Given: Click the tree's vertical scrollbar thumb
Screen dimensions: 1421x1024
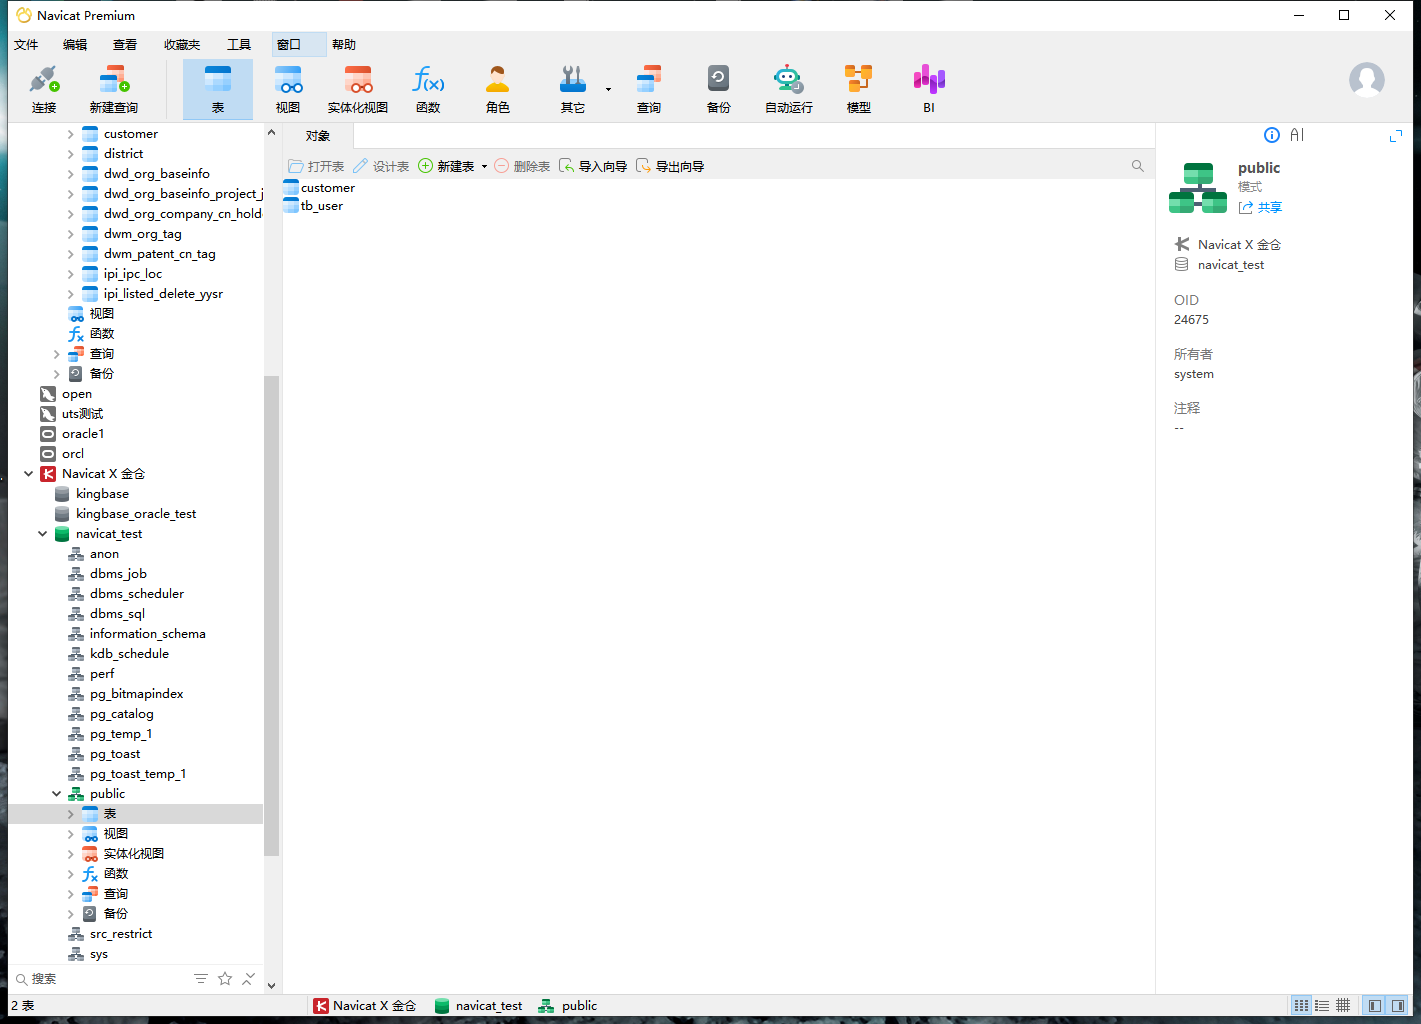Looking at the screenshot, I should [x=271, y=616].
